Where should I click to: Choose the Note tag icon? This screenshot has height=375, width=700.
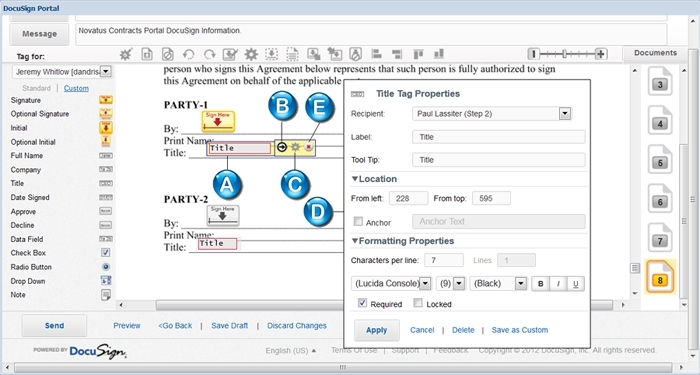point(106,295)
